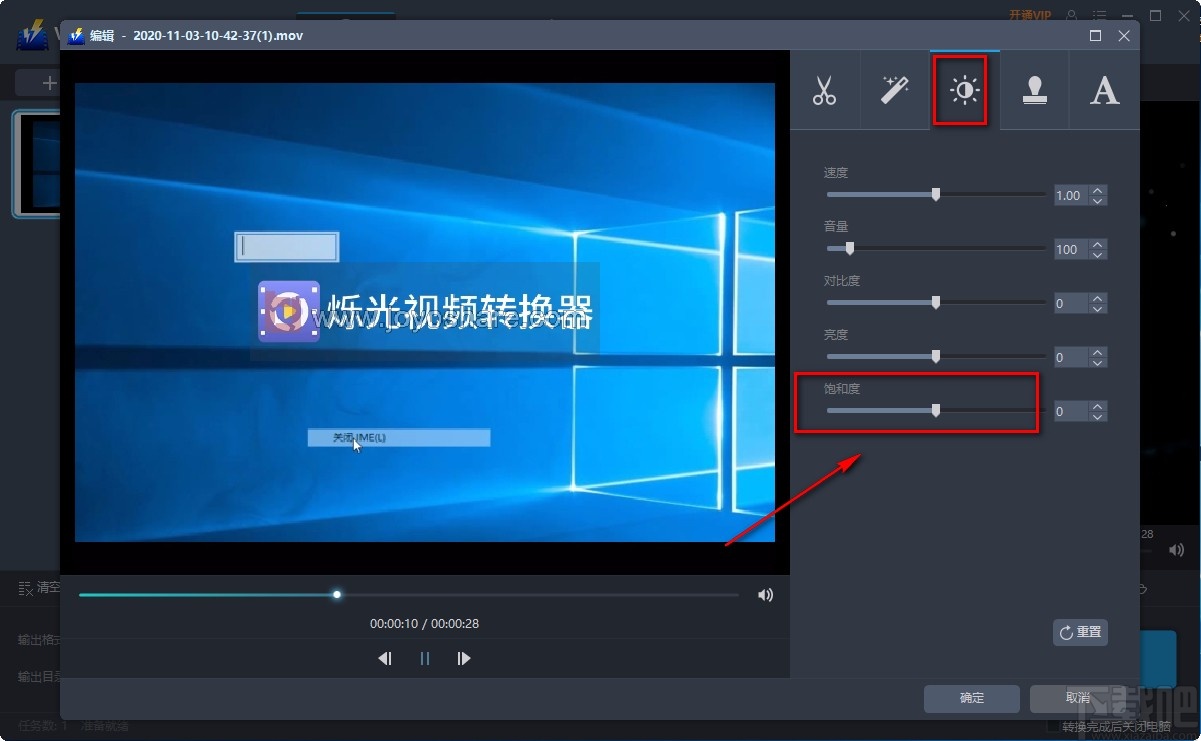Screen dimensions: 1201x741
Task: Select the brightness adjustment sun icon
Action: tap(961, 90)
